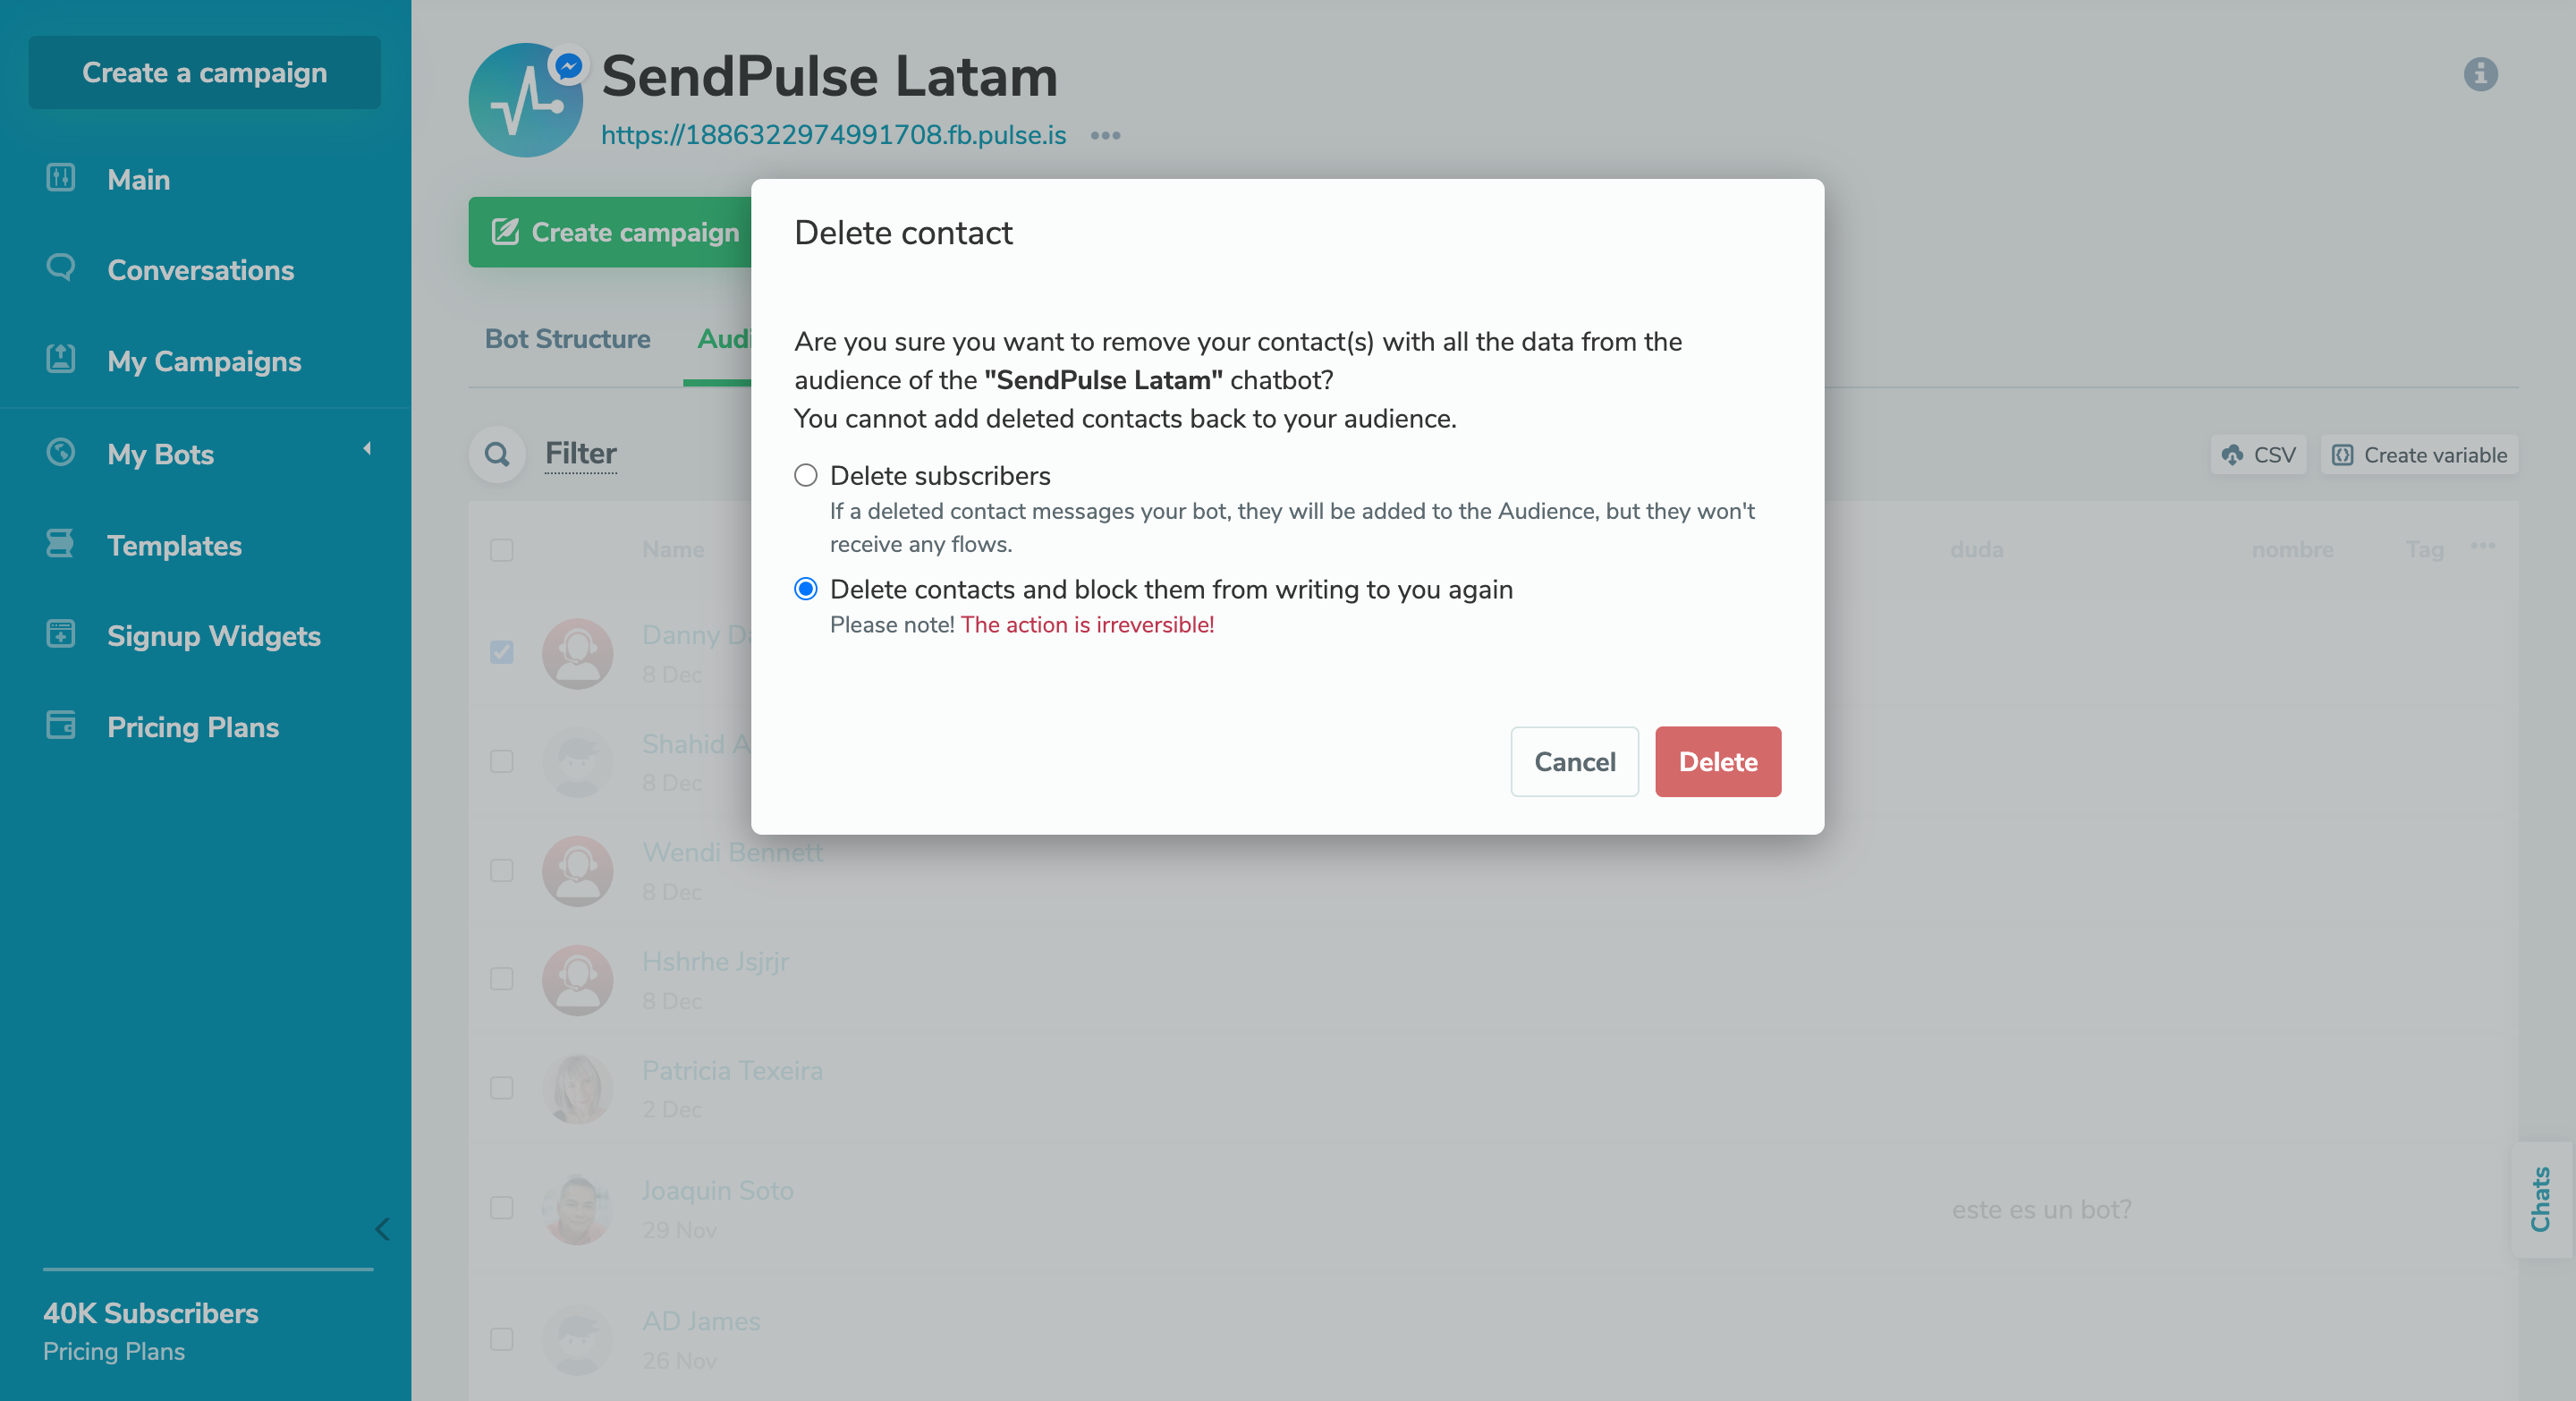Image resolution: width=2576 pixels, height=1401 pixels.
Task: Open the search filter magnifier icon
Action: (497, 454)
